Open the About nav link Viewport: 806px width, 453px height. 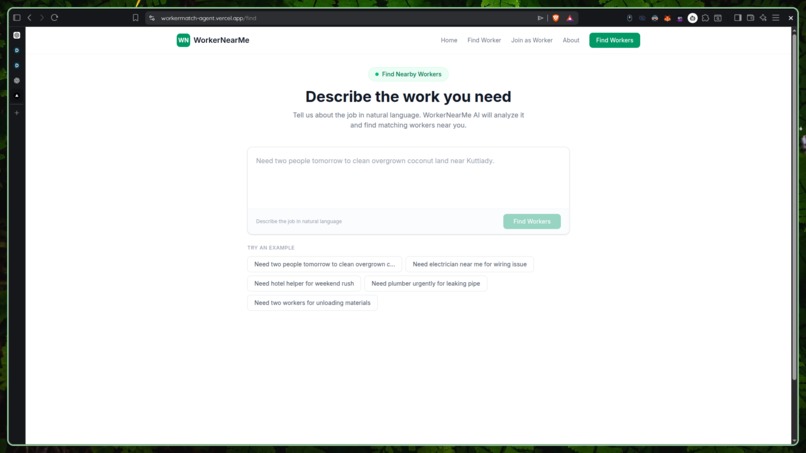tap(571, 40)
